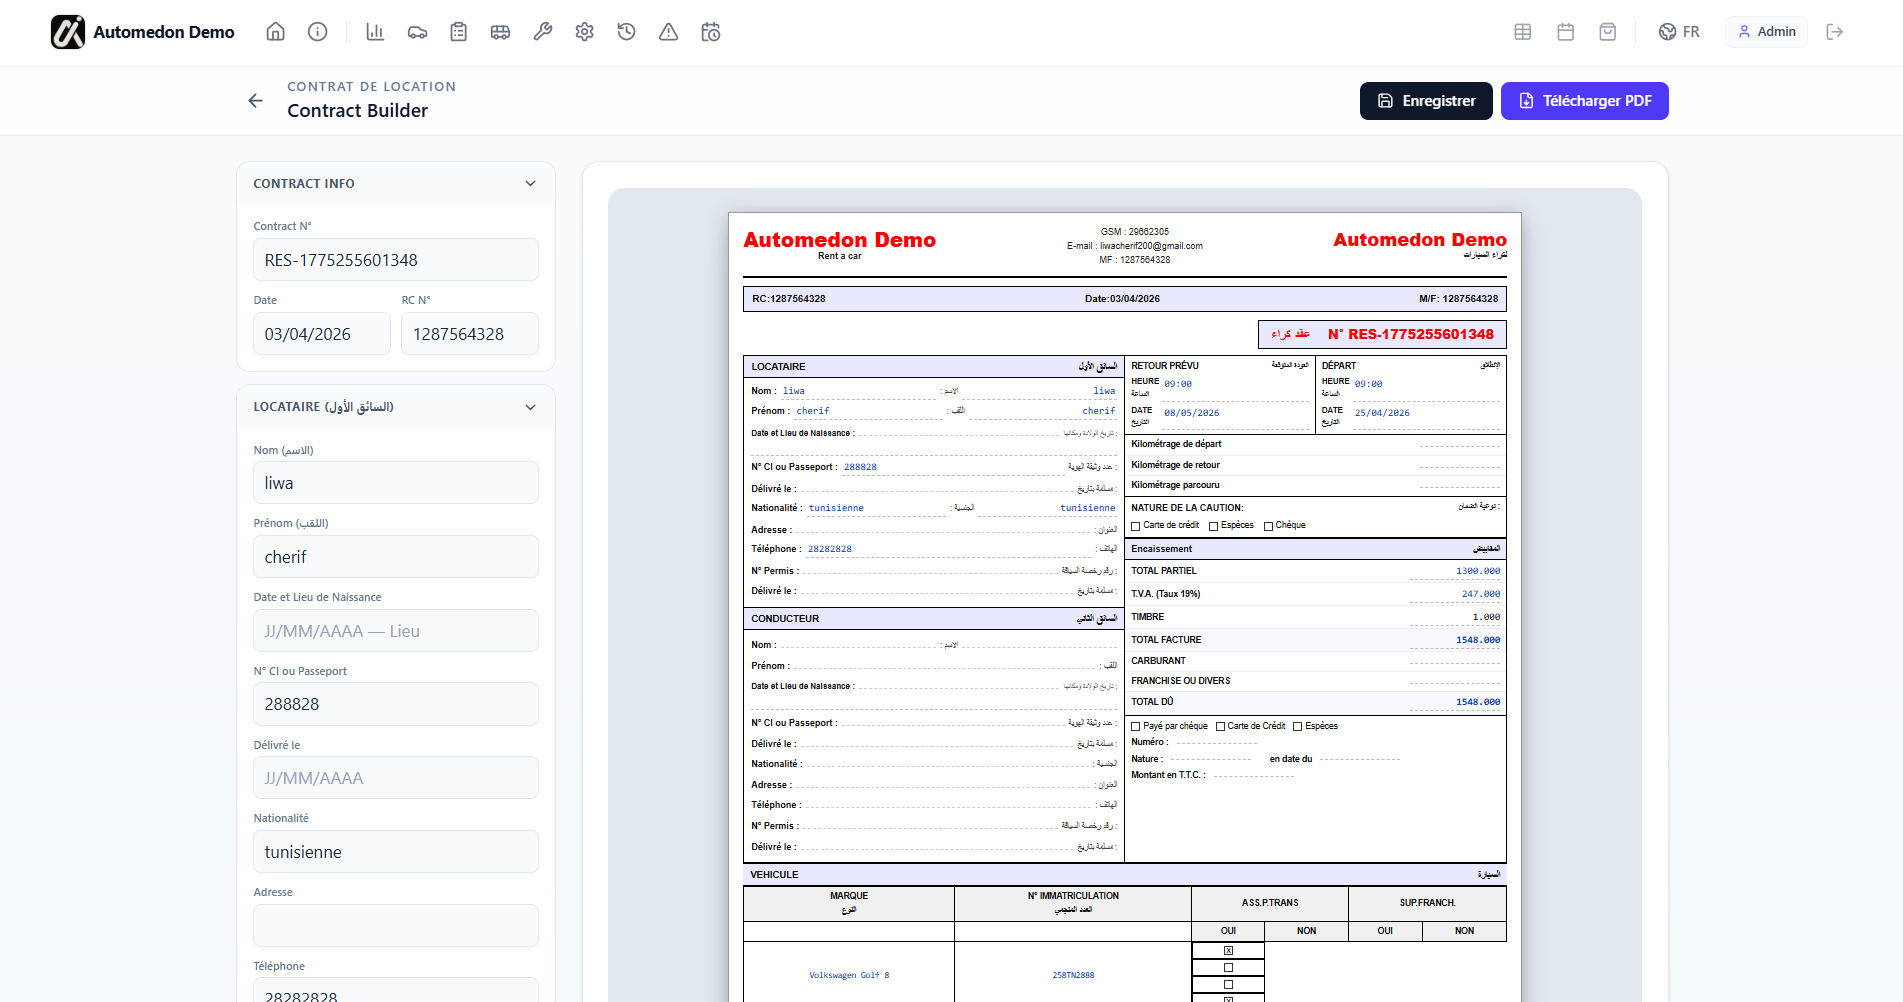Open the calendar icon near Admin

[1565, 31]
